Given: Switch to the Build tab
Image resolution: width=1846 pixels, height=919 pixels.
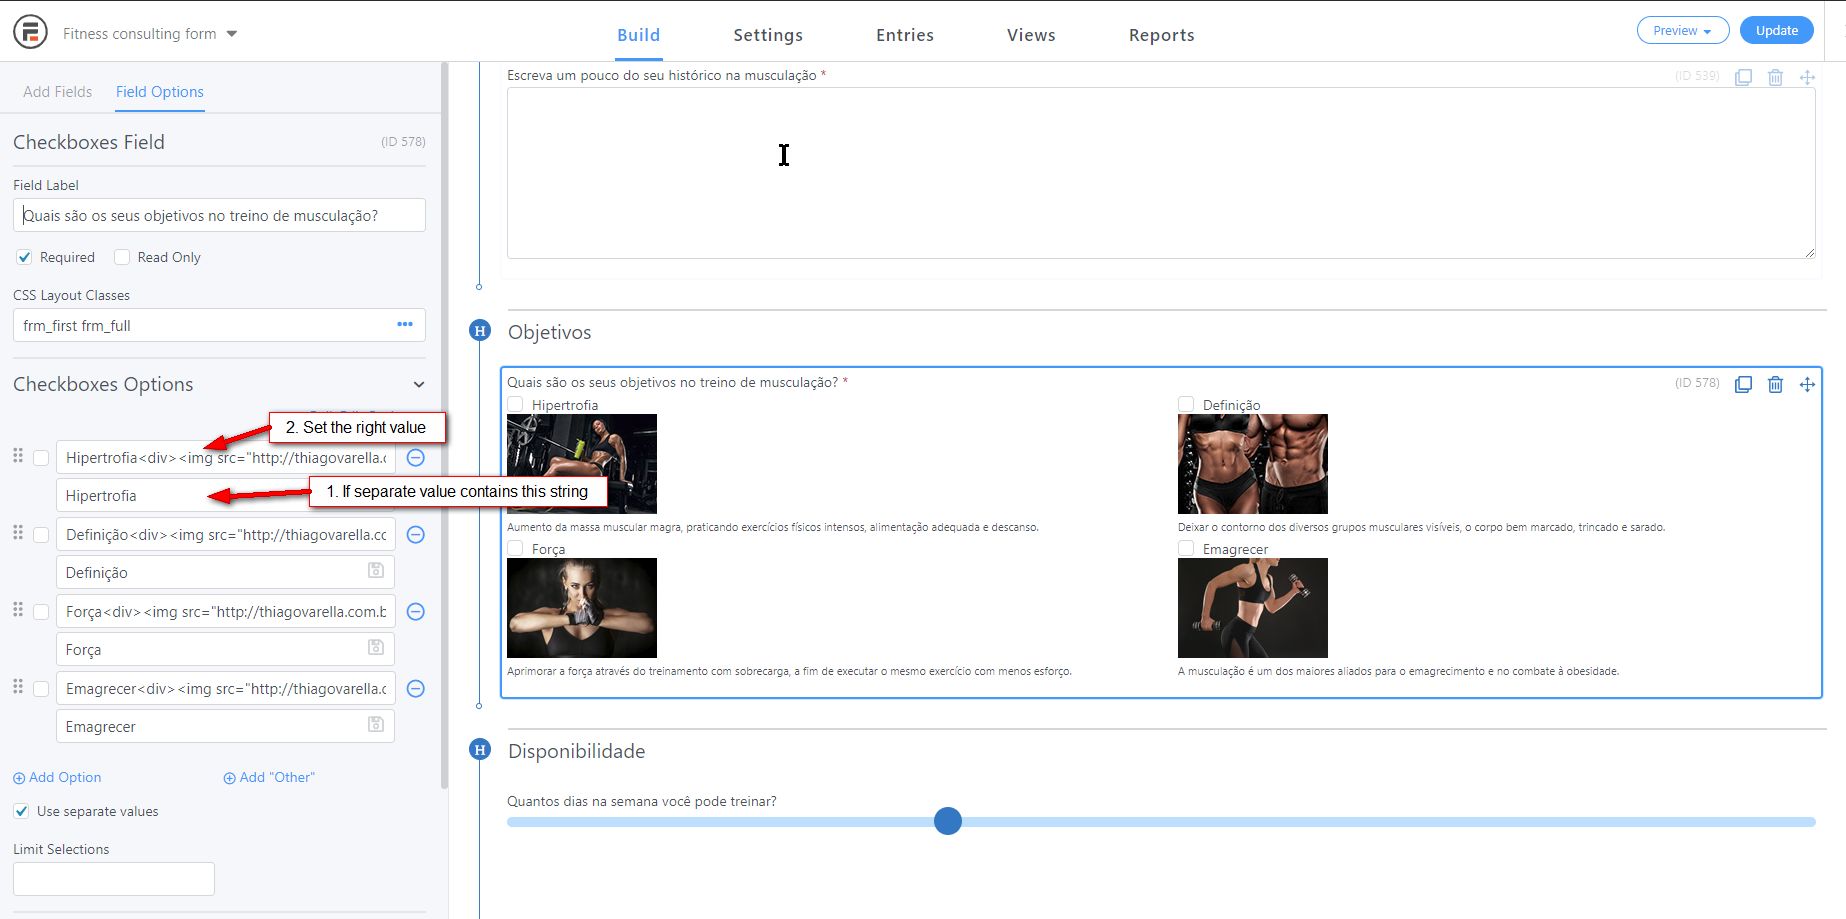Looking at the screenshot, I should [x=638, y=35].
